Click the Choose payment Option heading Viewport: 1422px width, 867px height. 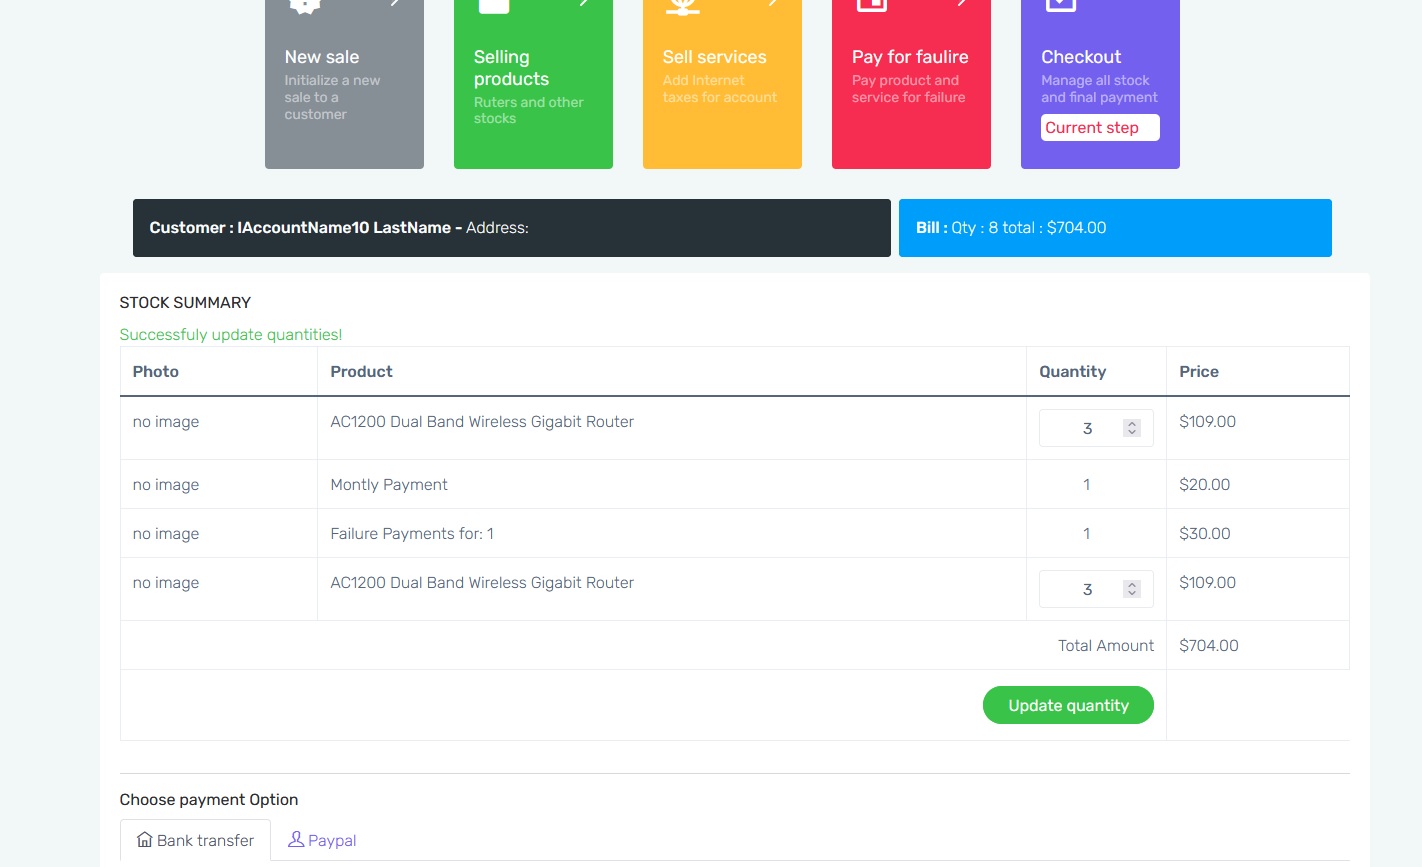coord(209,799)
